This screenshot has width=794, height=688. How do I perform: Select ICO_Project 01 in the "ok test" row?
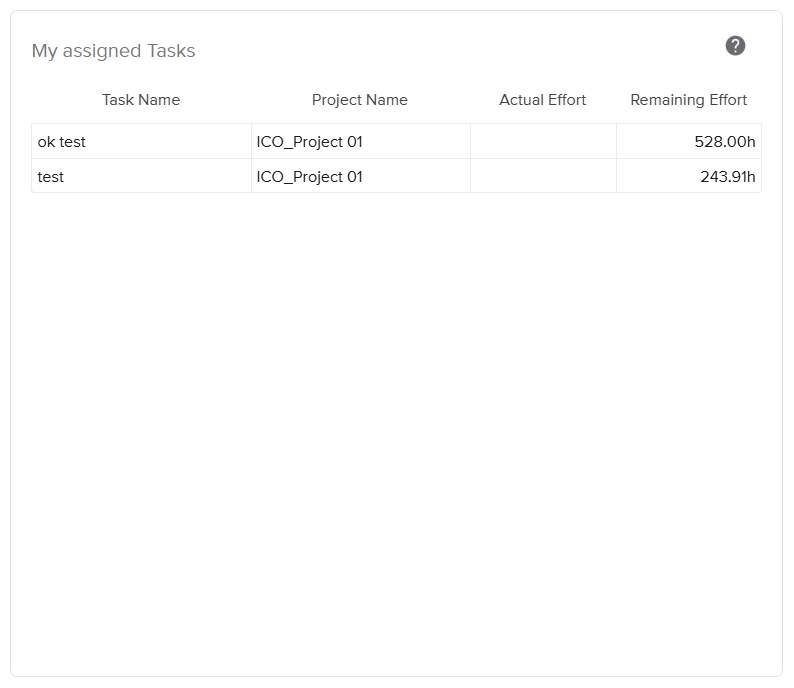[x=309, y=142]
